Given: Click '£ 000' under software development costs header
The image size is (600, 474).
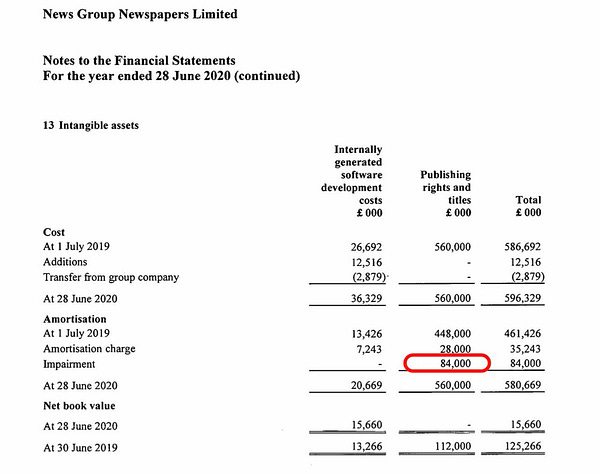Looking at the screenshot, I should [x=369, y=213].
